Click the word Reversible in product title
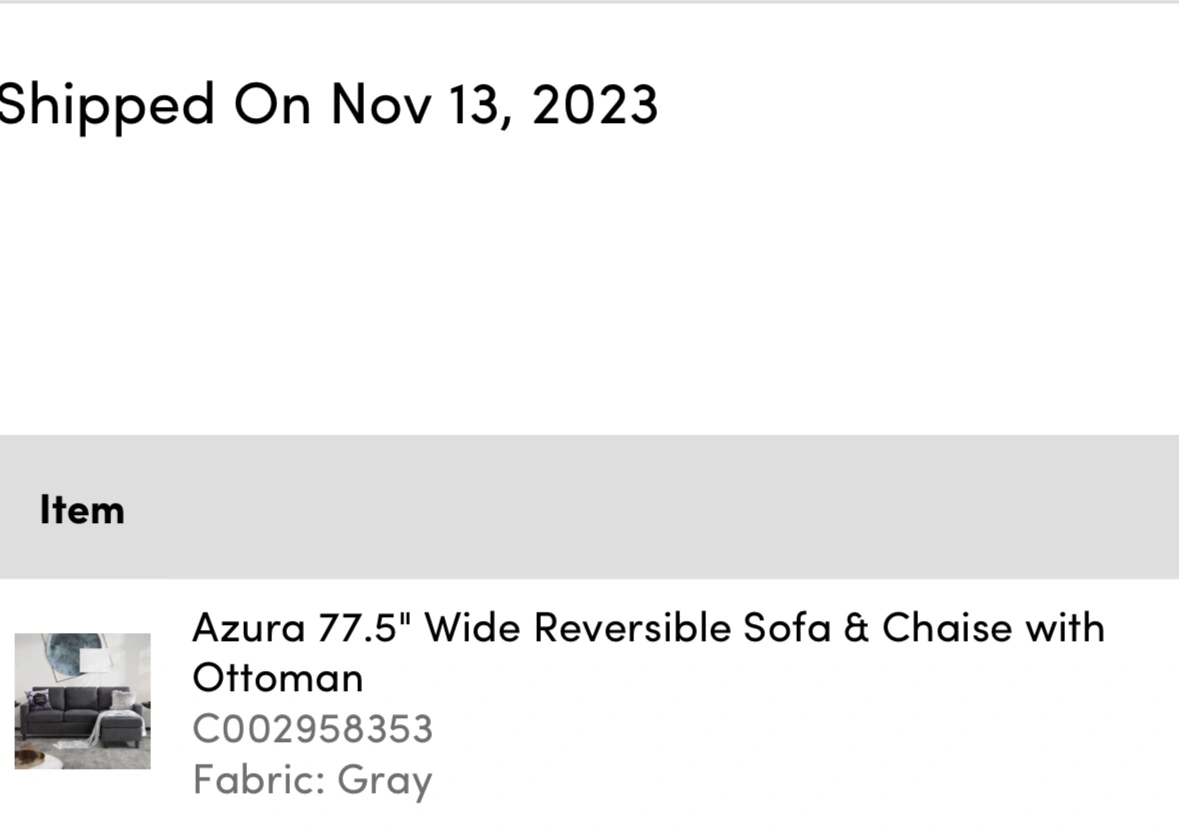This screenshot has width=1179, height=832. coord(632,628)
